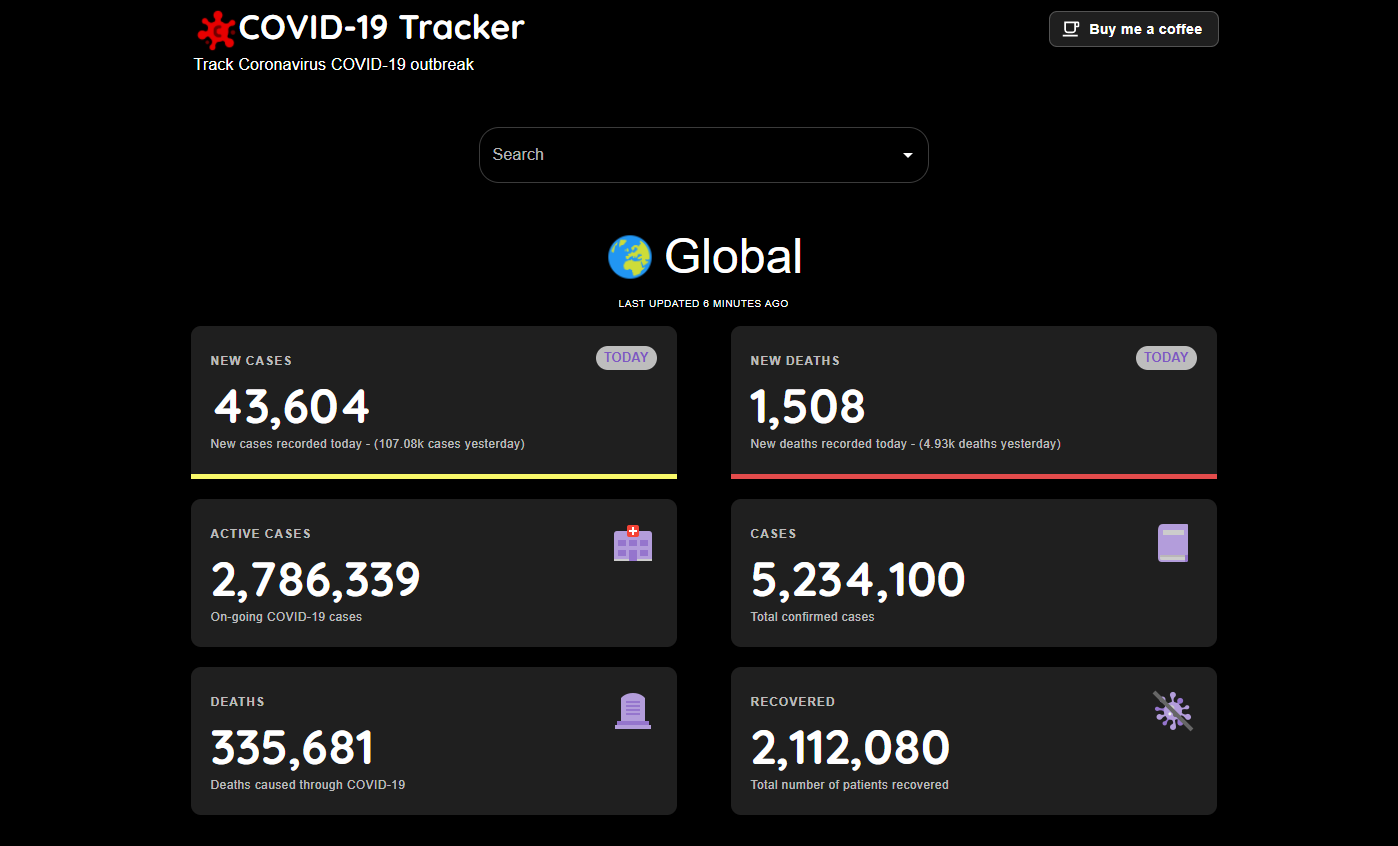Click the 43,604 new cases number
Viewport: 1398px width, 846px height.
point(291,407)
